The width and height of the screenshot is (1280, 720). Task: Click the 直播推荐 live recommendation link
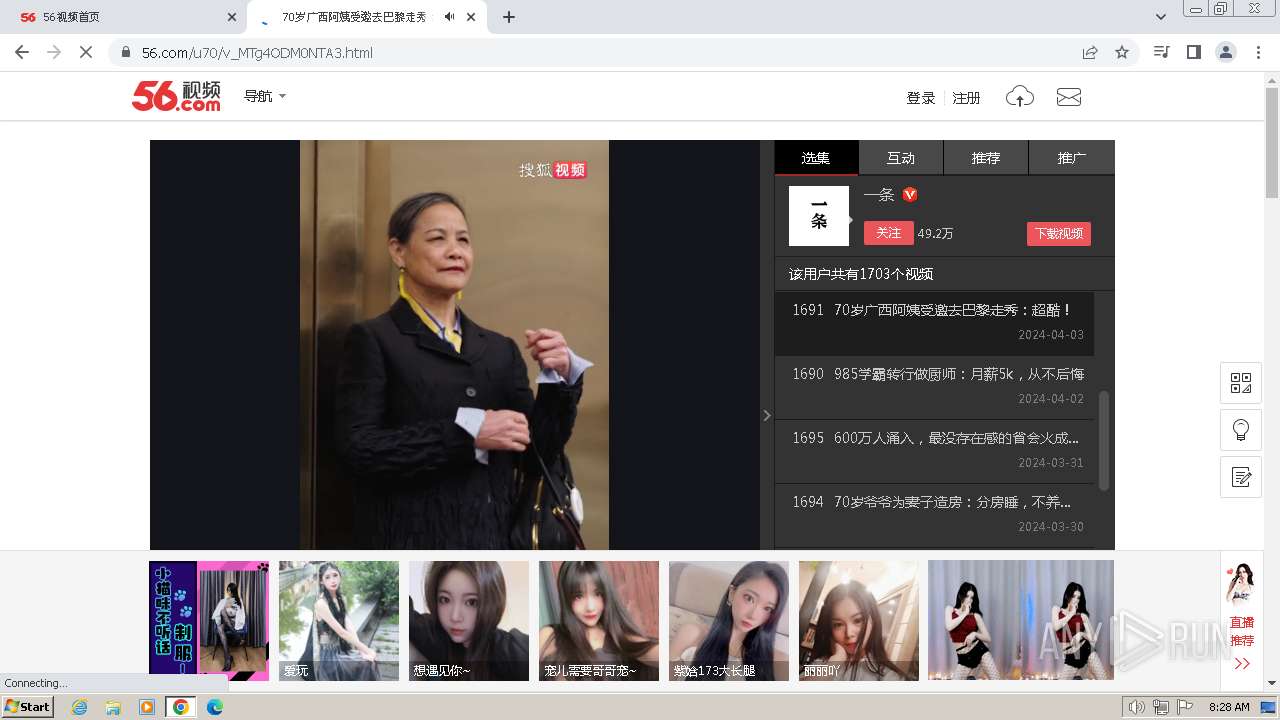pyautogui.click(x=1241, y=631)
